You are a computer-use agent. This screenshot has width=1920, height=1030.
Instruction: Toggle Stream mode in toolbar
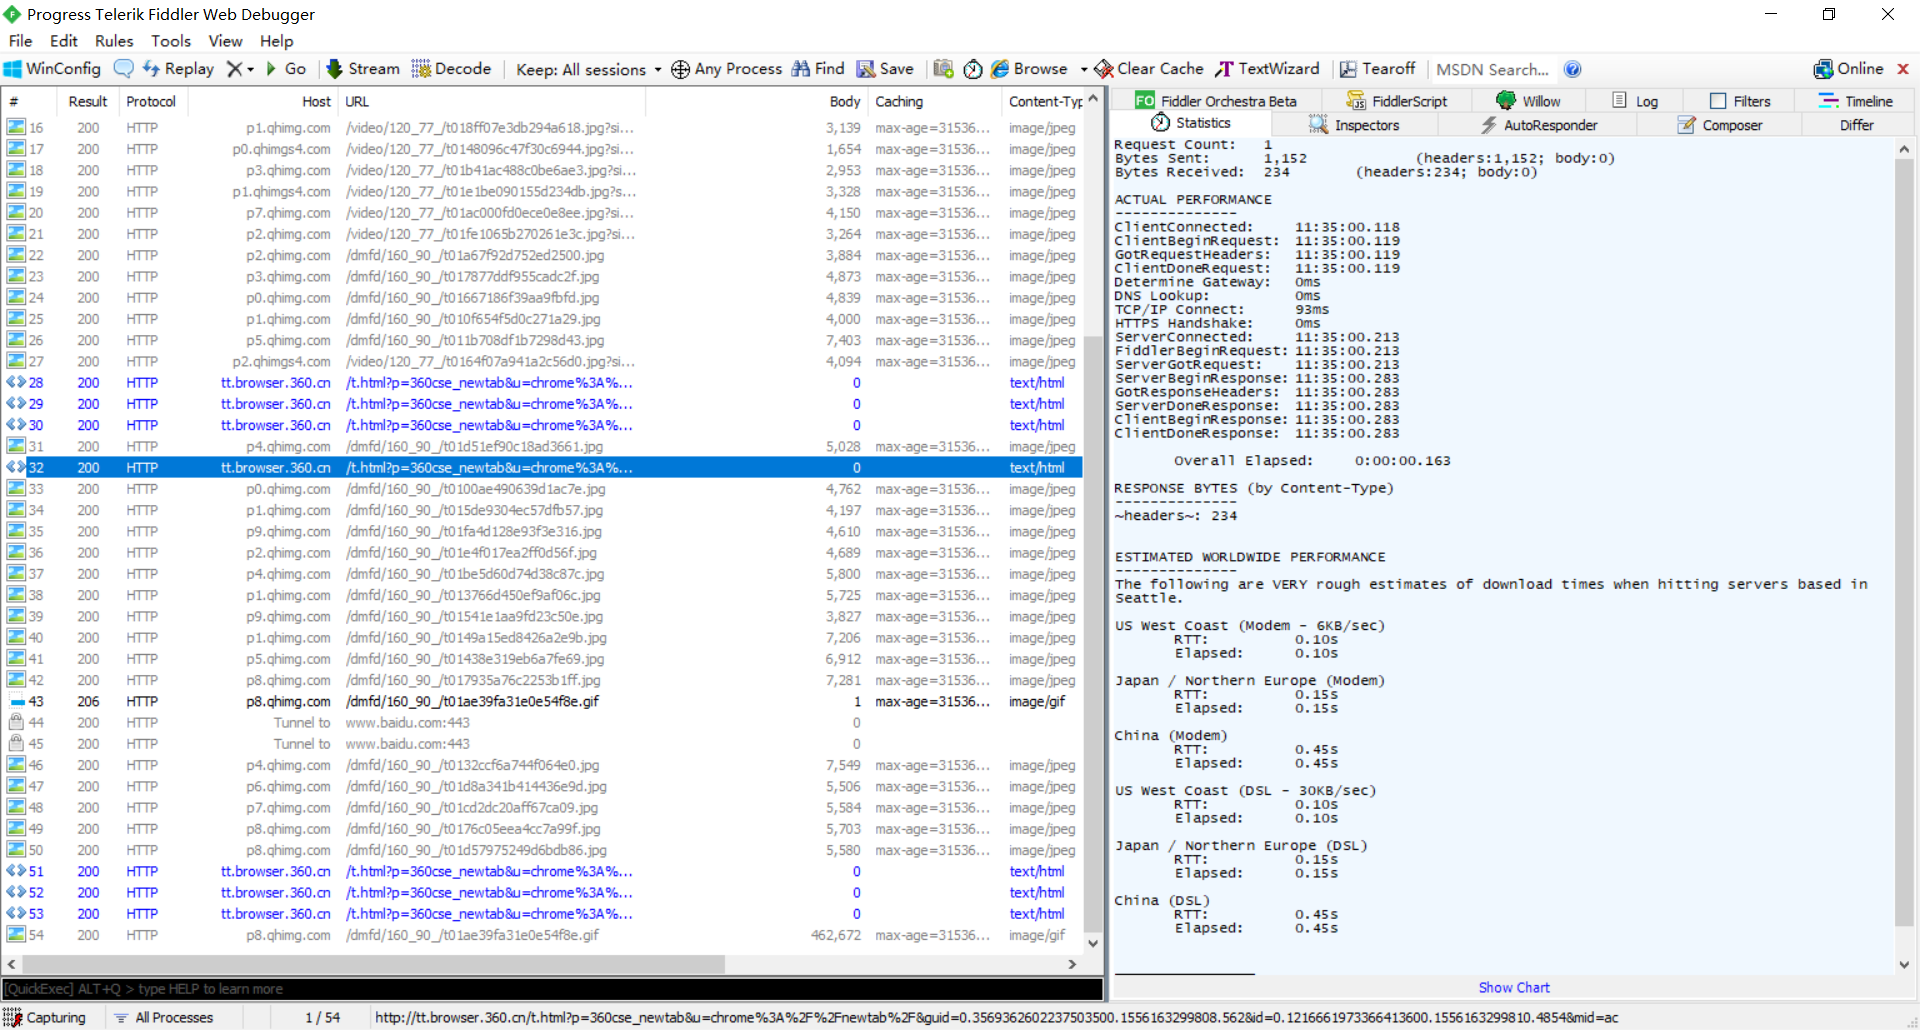click(363, 69)
